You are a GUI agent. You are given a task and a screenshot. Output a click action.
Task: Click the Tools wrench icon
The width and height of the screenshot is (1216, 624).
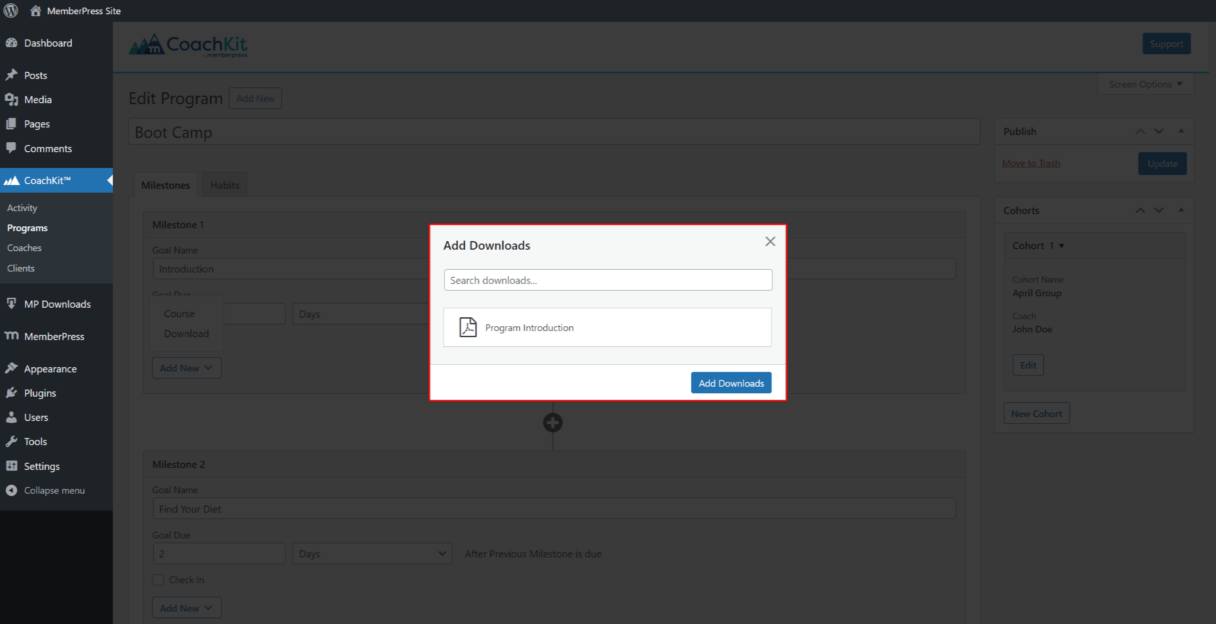tap(12, 441)
